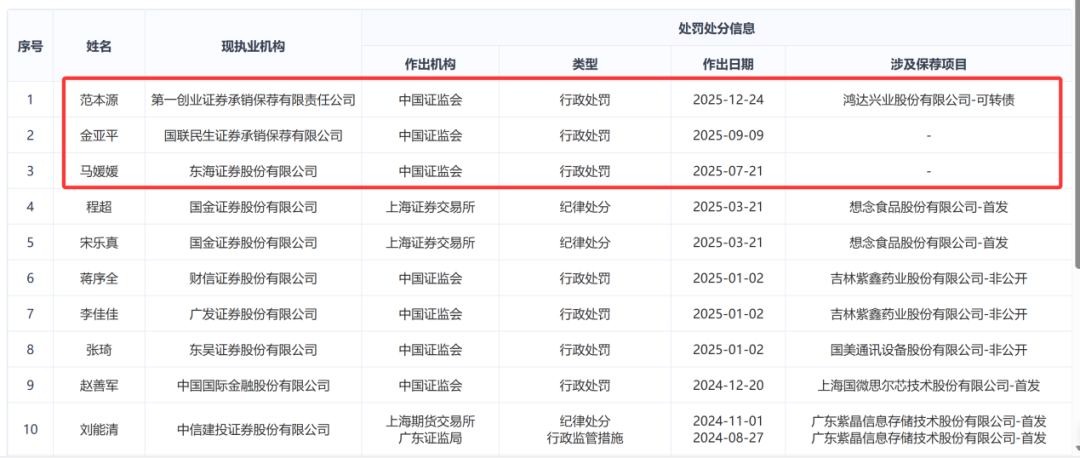Click 行政处罚 in 金亚平's row
Viewport: 1080px width, 458px height.
point(584,136)
